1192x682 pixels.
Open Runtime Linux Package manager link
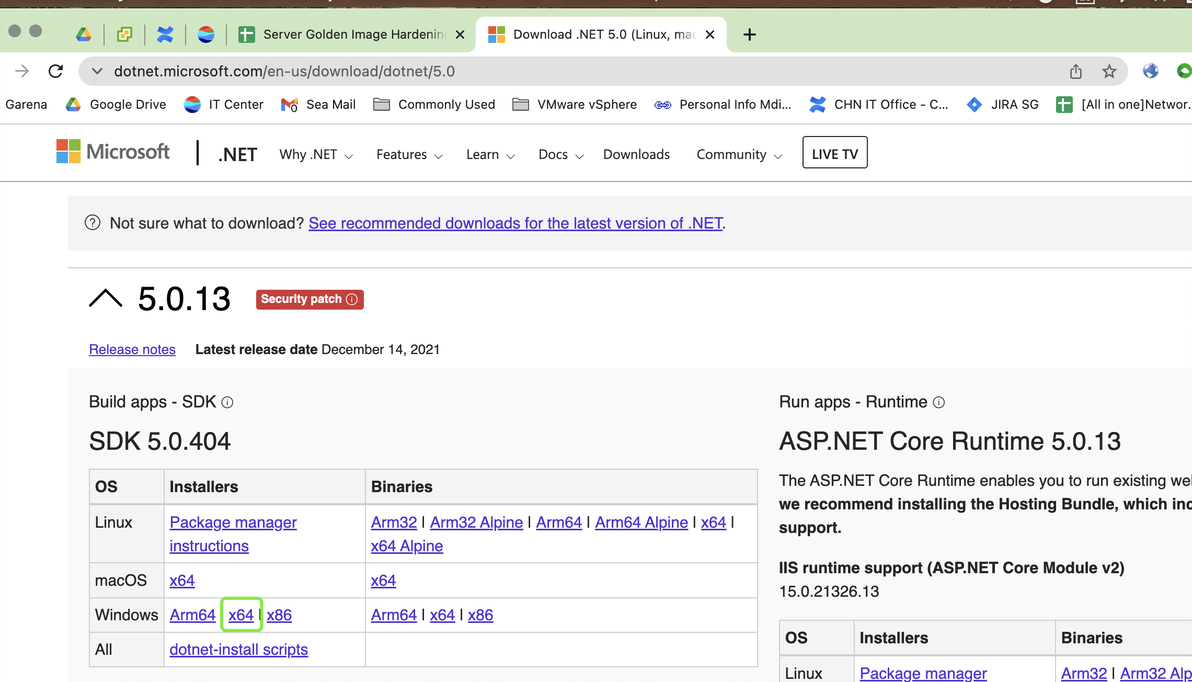tap(923, 673)
